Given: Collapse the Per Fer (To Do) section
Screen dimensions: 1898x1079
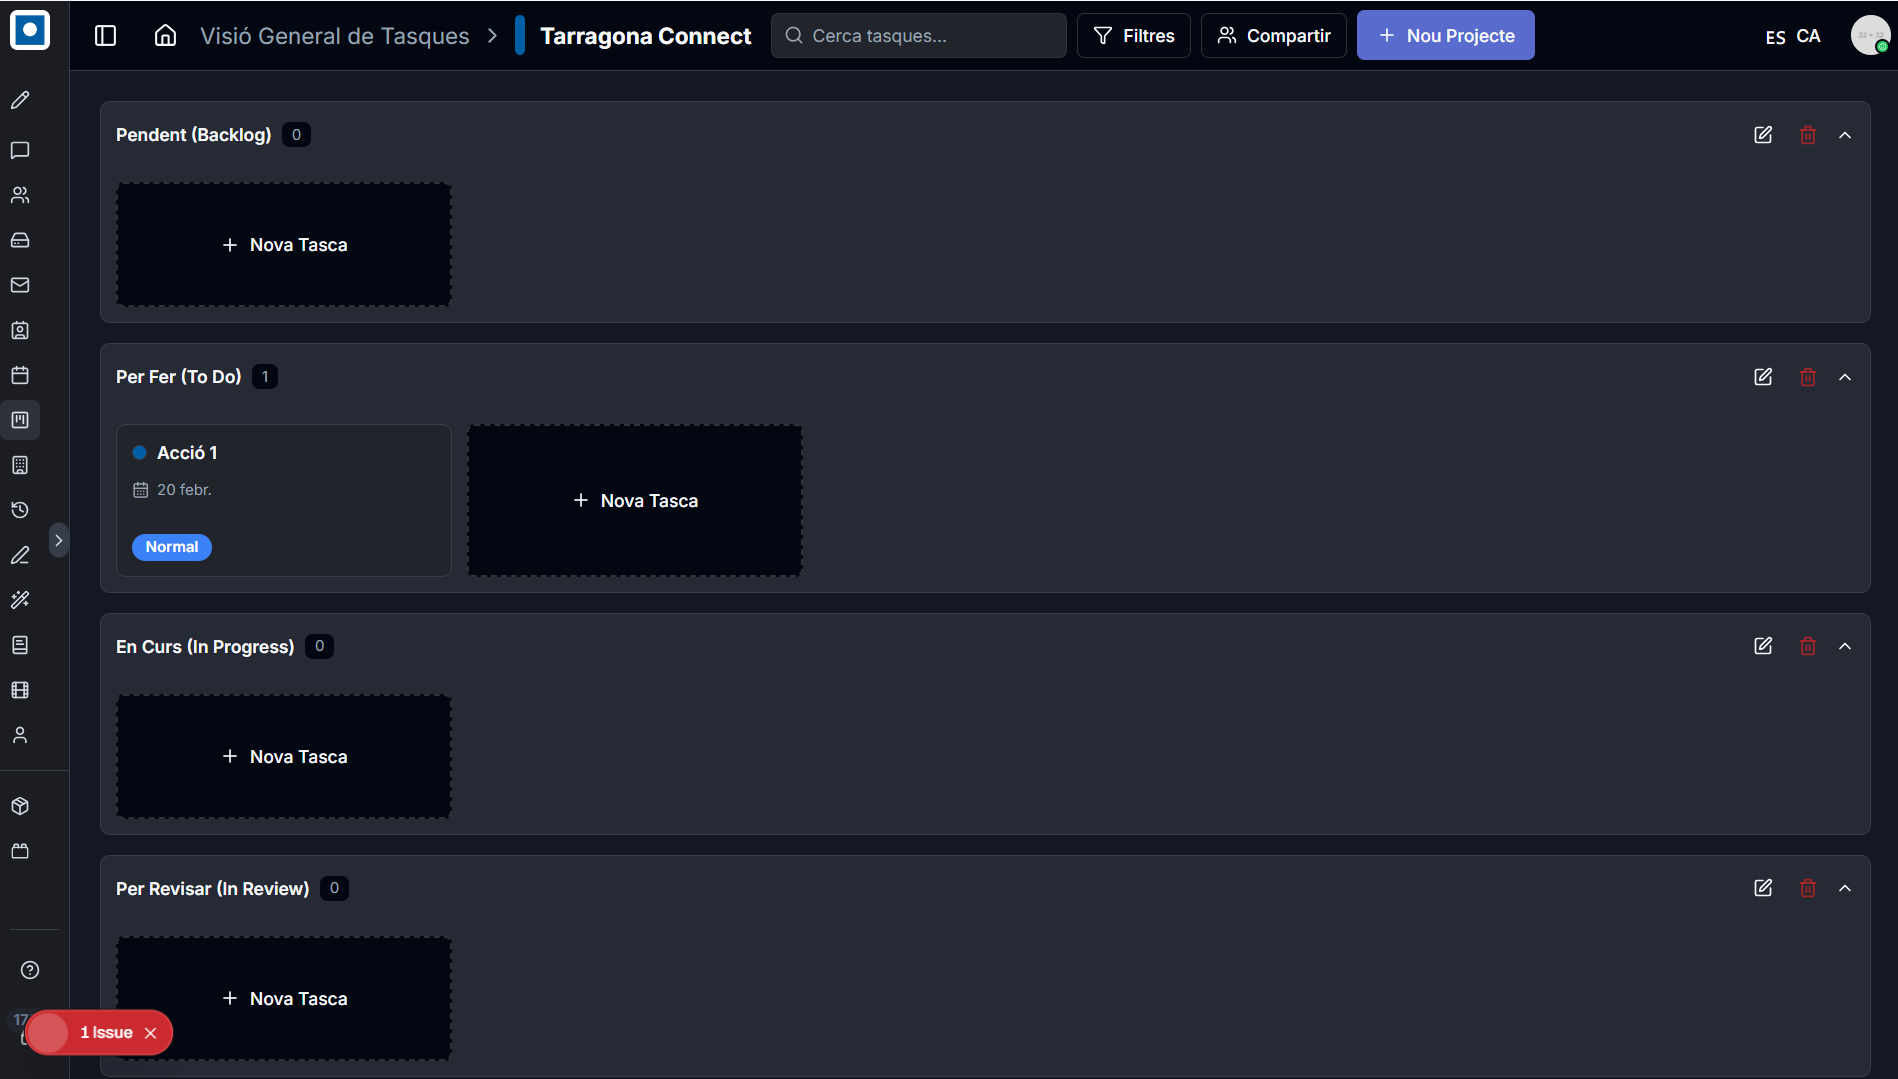Looking at the screenshot, I should point(1845,377).
